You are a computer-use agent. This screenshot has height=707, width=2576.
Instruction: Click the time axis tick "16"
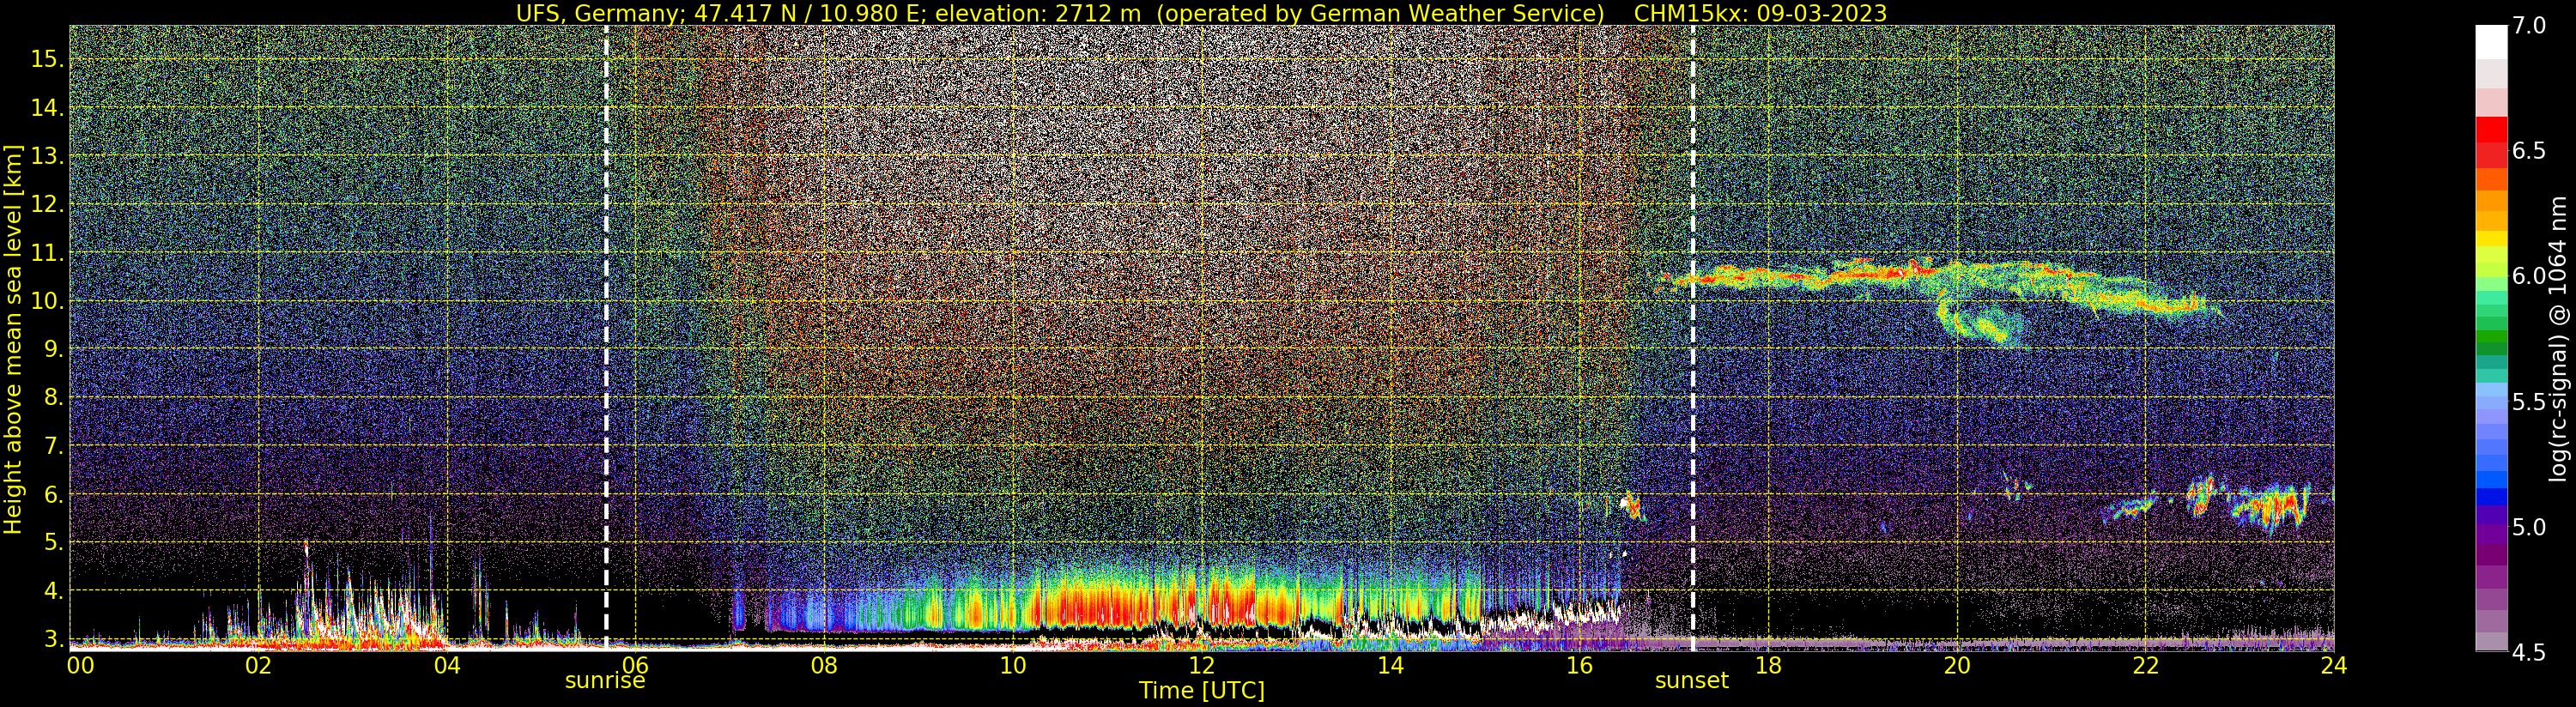pos(1579,666)
